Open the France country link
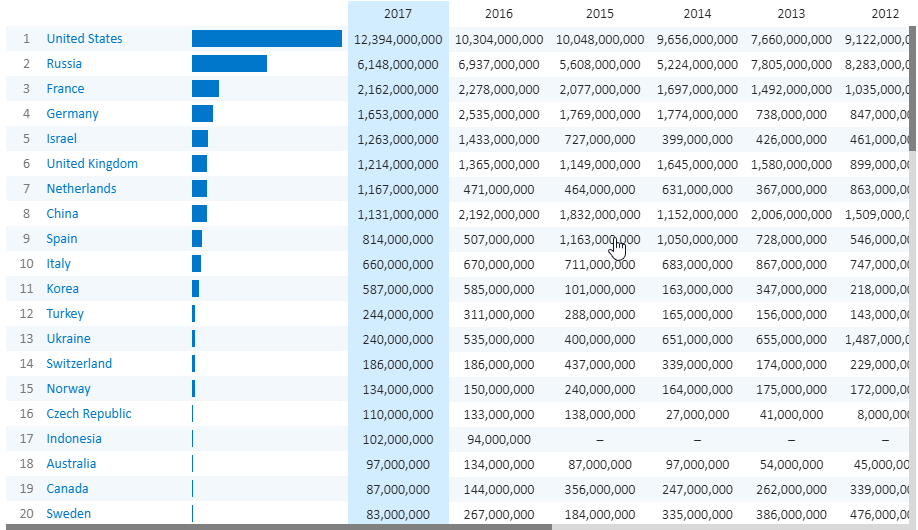The width and height of the screenshot is (918, 530). pos(65,89)
